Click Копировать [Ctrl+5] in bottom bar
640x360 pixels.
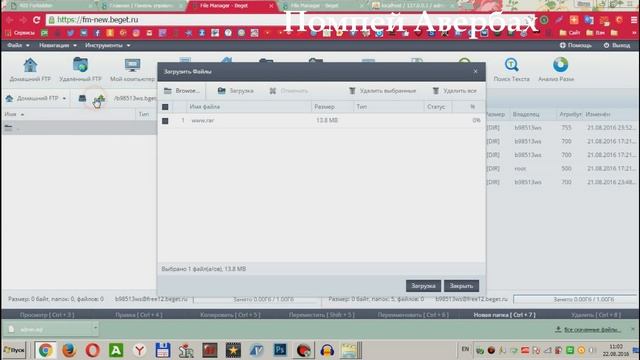pyautogui.click(x=230, y=315)
